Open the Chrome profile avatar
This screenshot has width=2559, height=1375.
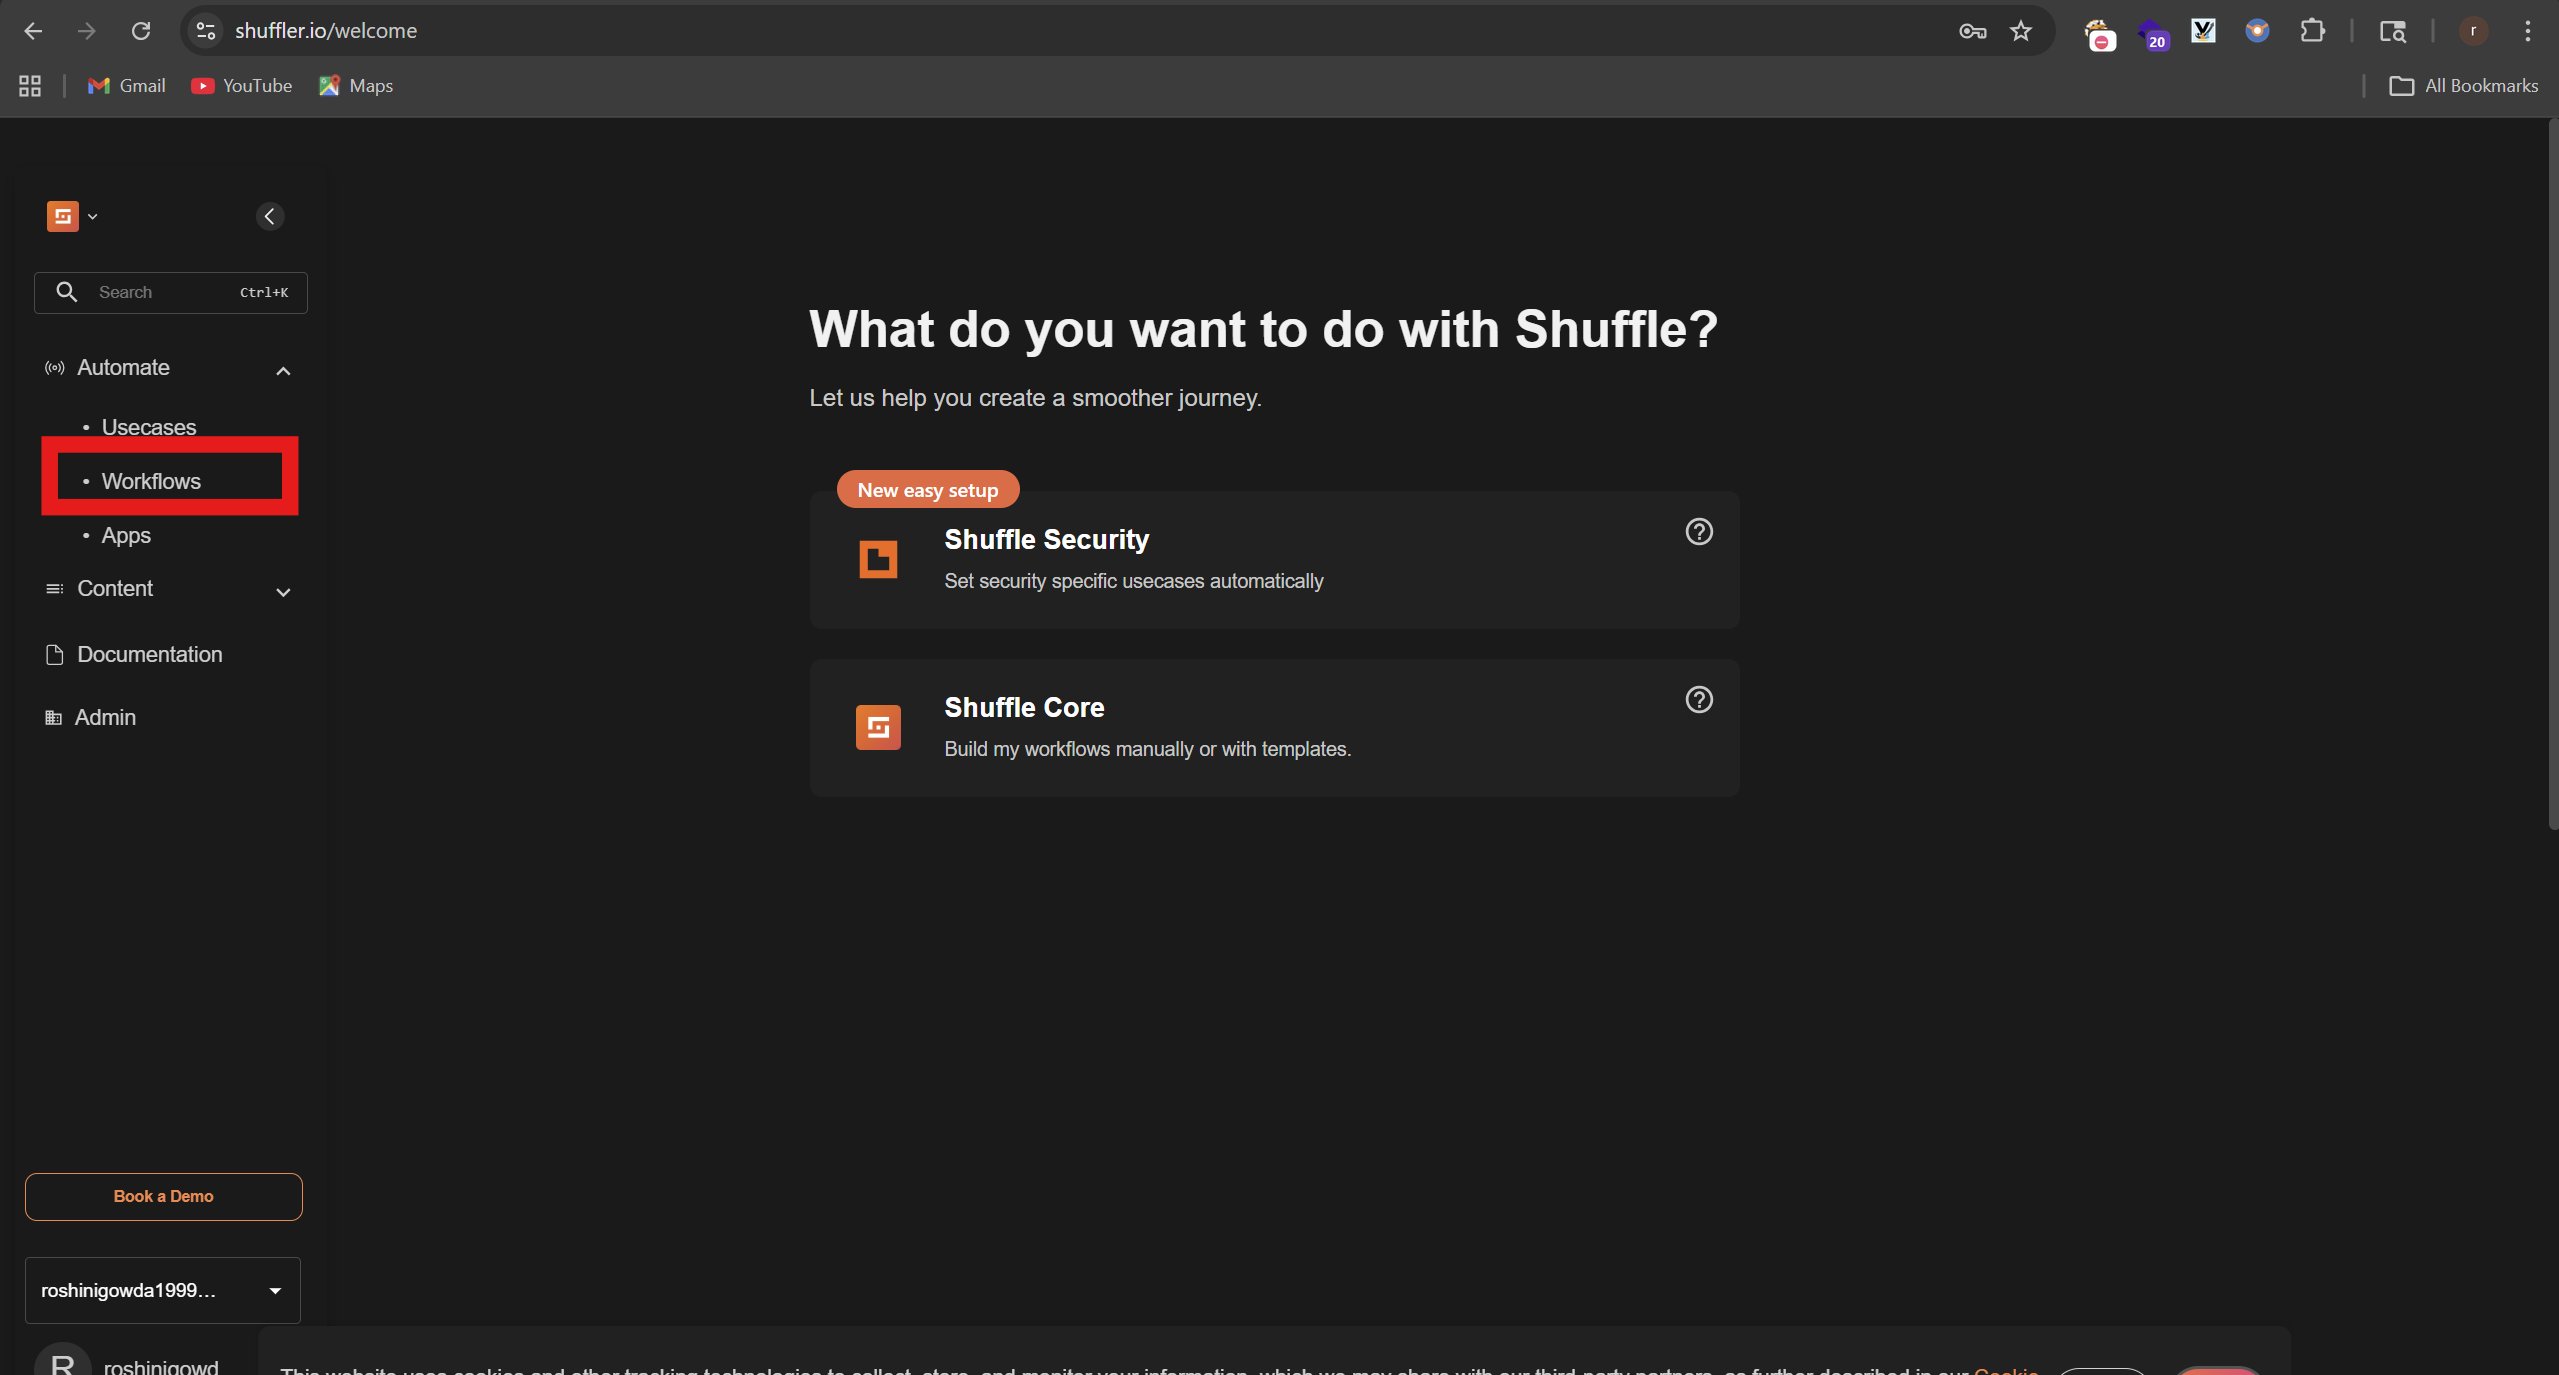pos(2473,31)
